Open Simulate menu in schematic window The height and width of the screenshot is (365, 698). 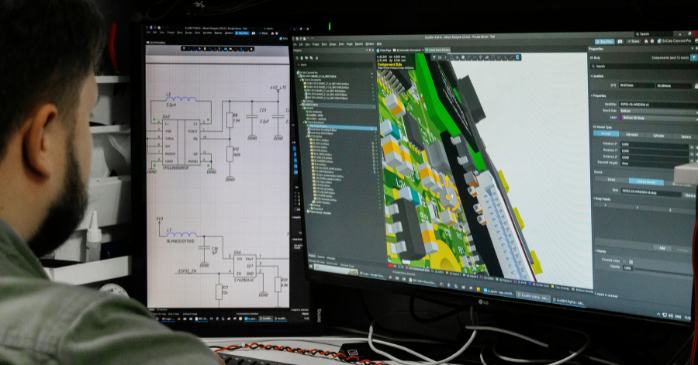click(x=207, y=33)
